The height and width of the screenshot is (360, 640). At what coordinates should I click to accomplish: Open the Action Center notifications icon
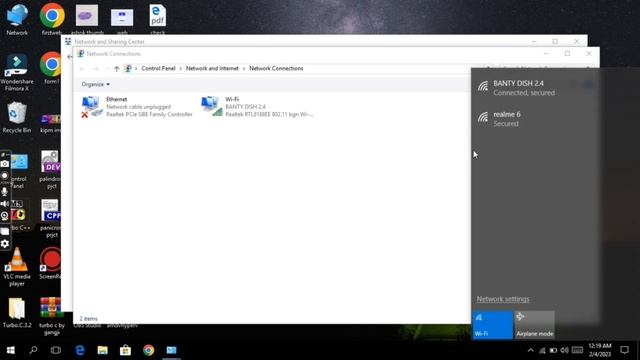pos(624,350)
